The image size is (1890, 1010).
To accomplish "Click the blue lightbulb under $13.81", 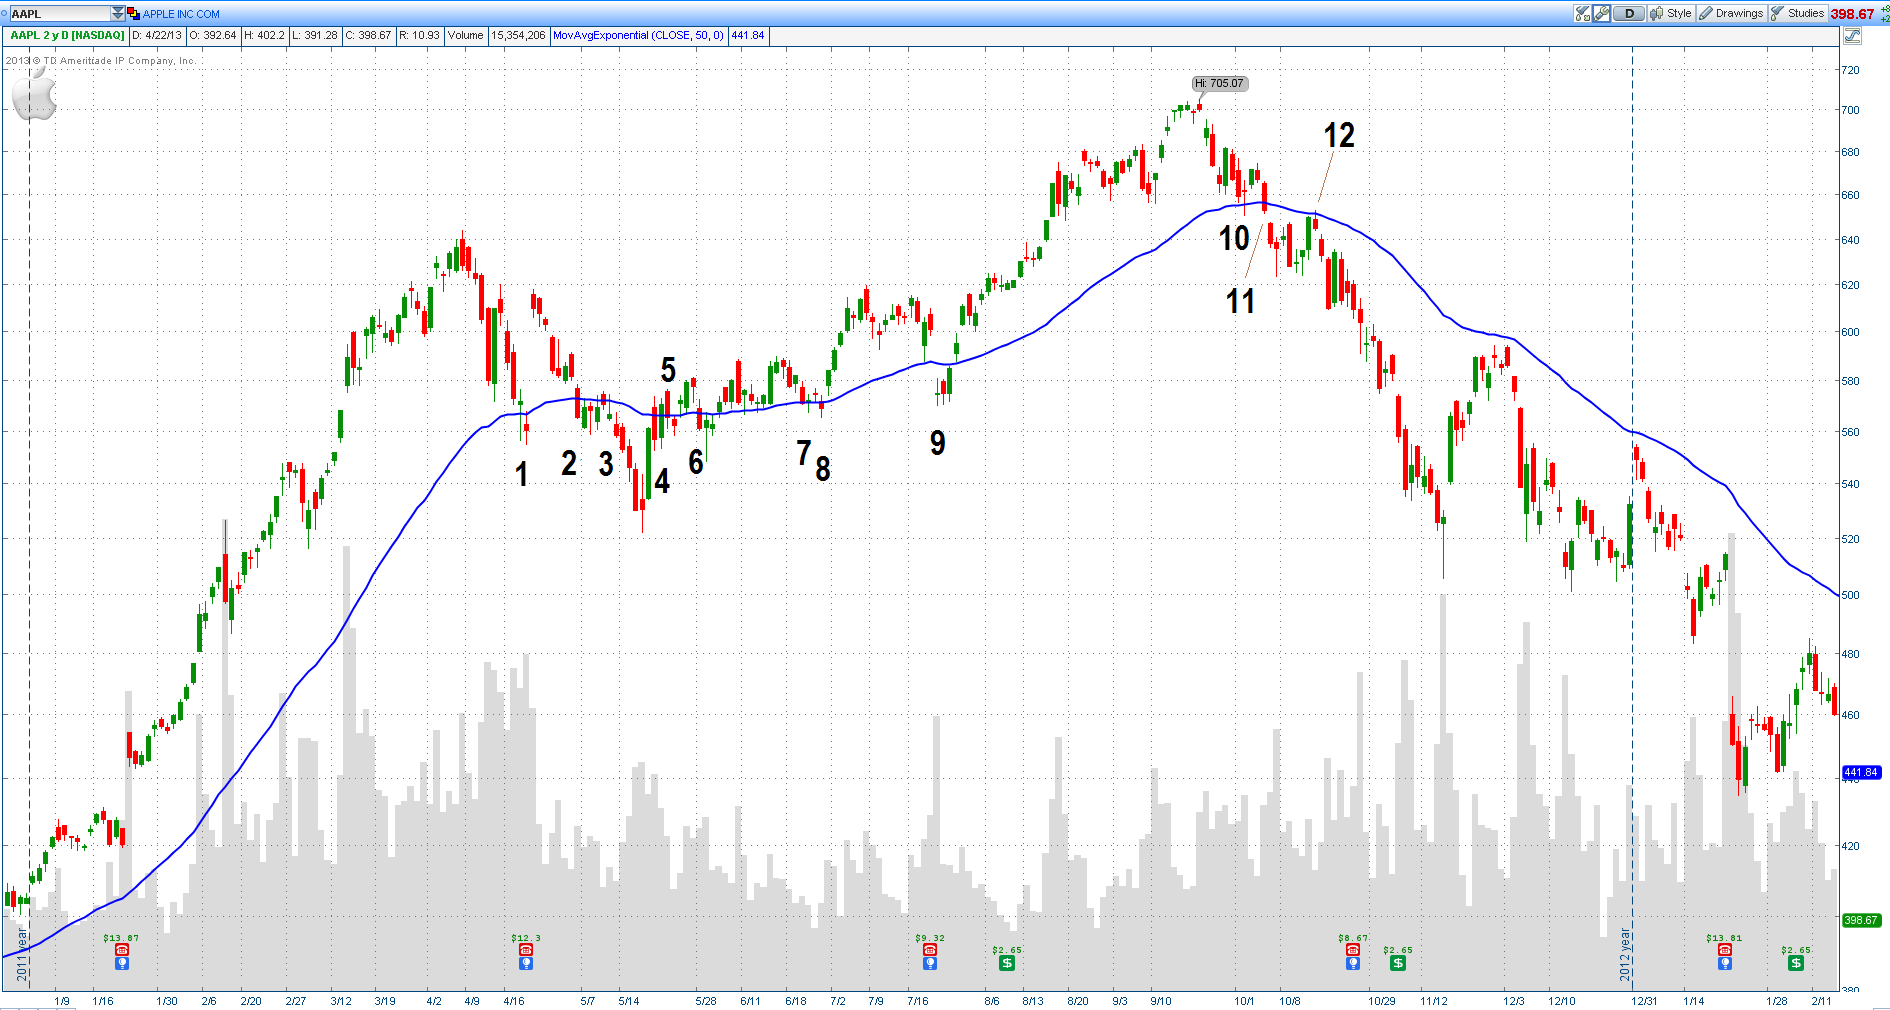I will pos(1725,963).
